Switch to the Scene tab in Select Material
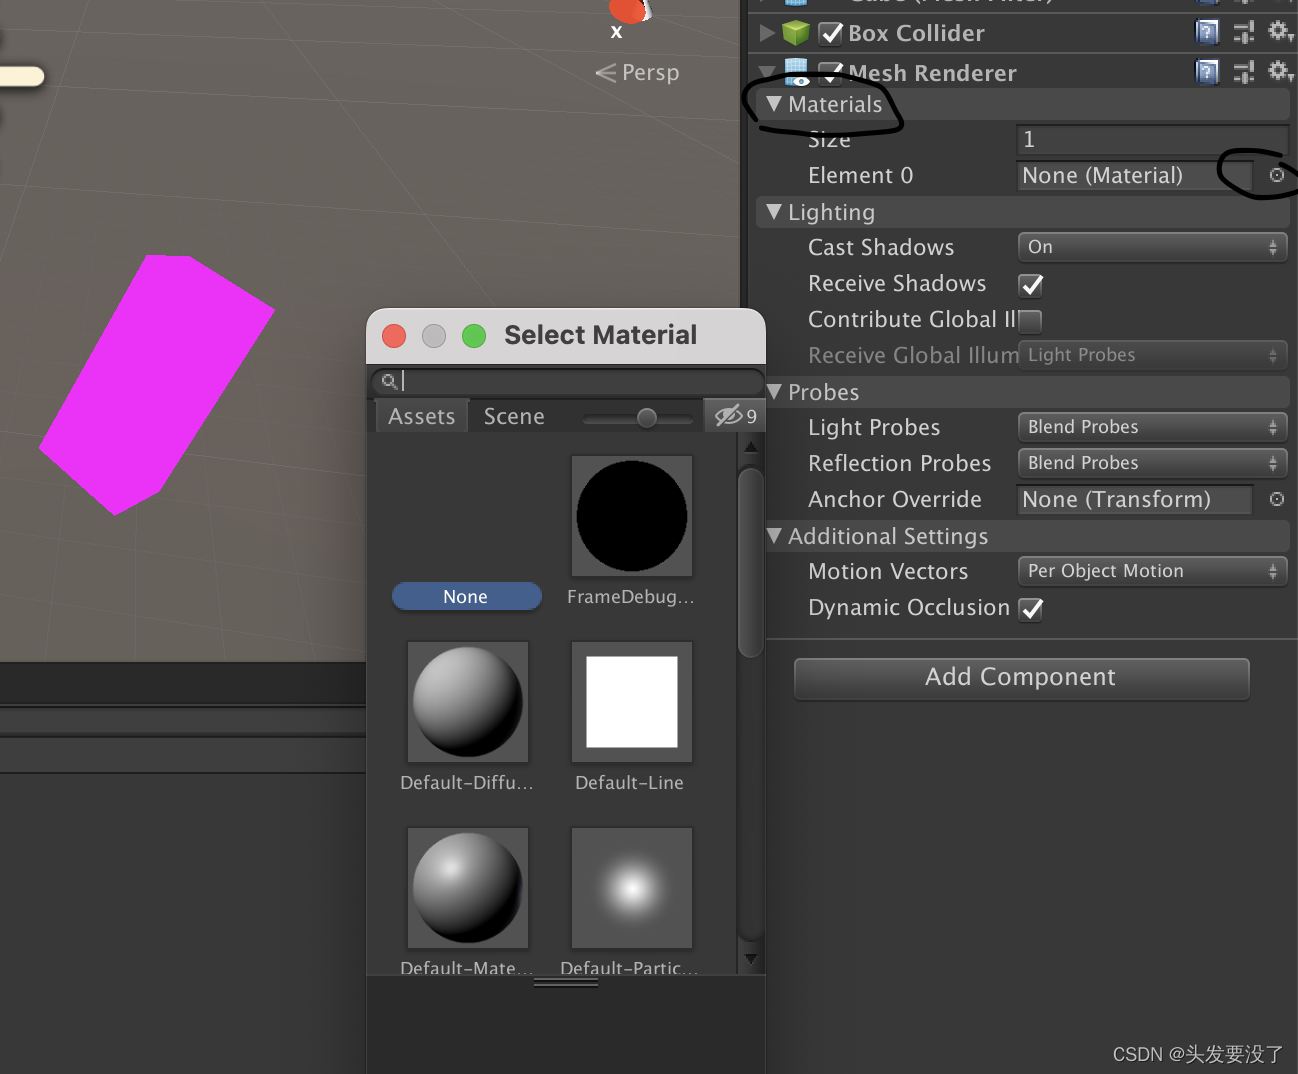 coord(513,415)
